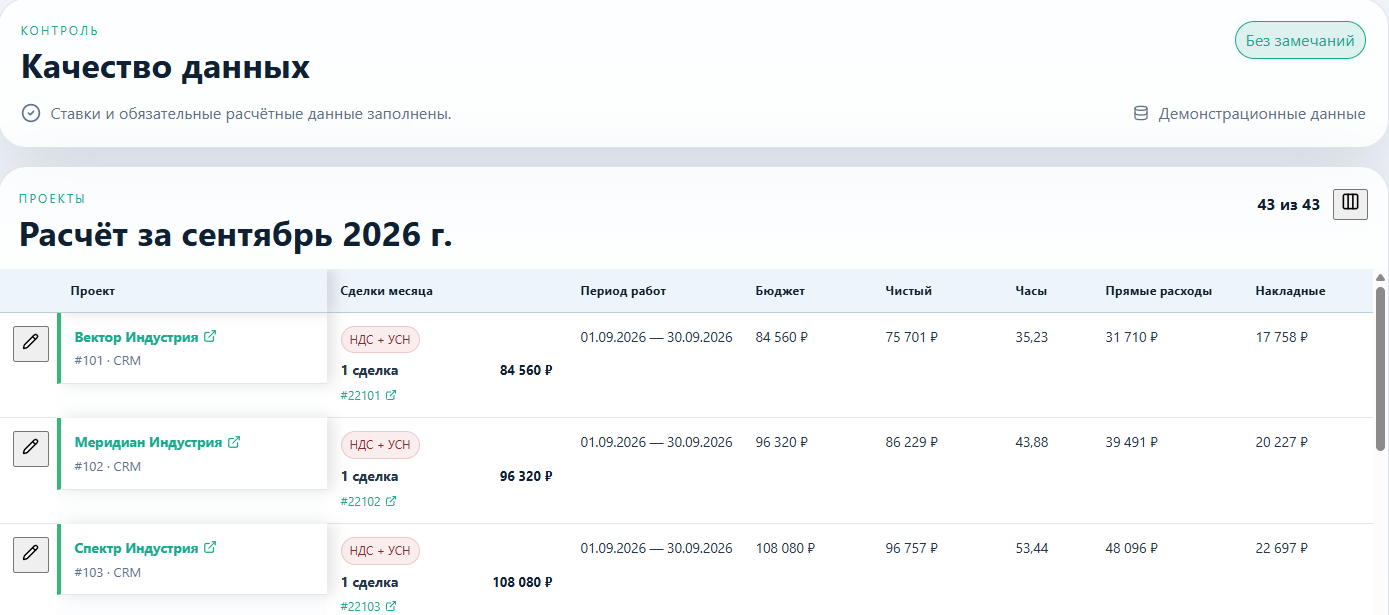The image size is (1389, 615).
Task: Click the Чистый column header
Action: pos(909,291)
